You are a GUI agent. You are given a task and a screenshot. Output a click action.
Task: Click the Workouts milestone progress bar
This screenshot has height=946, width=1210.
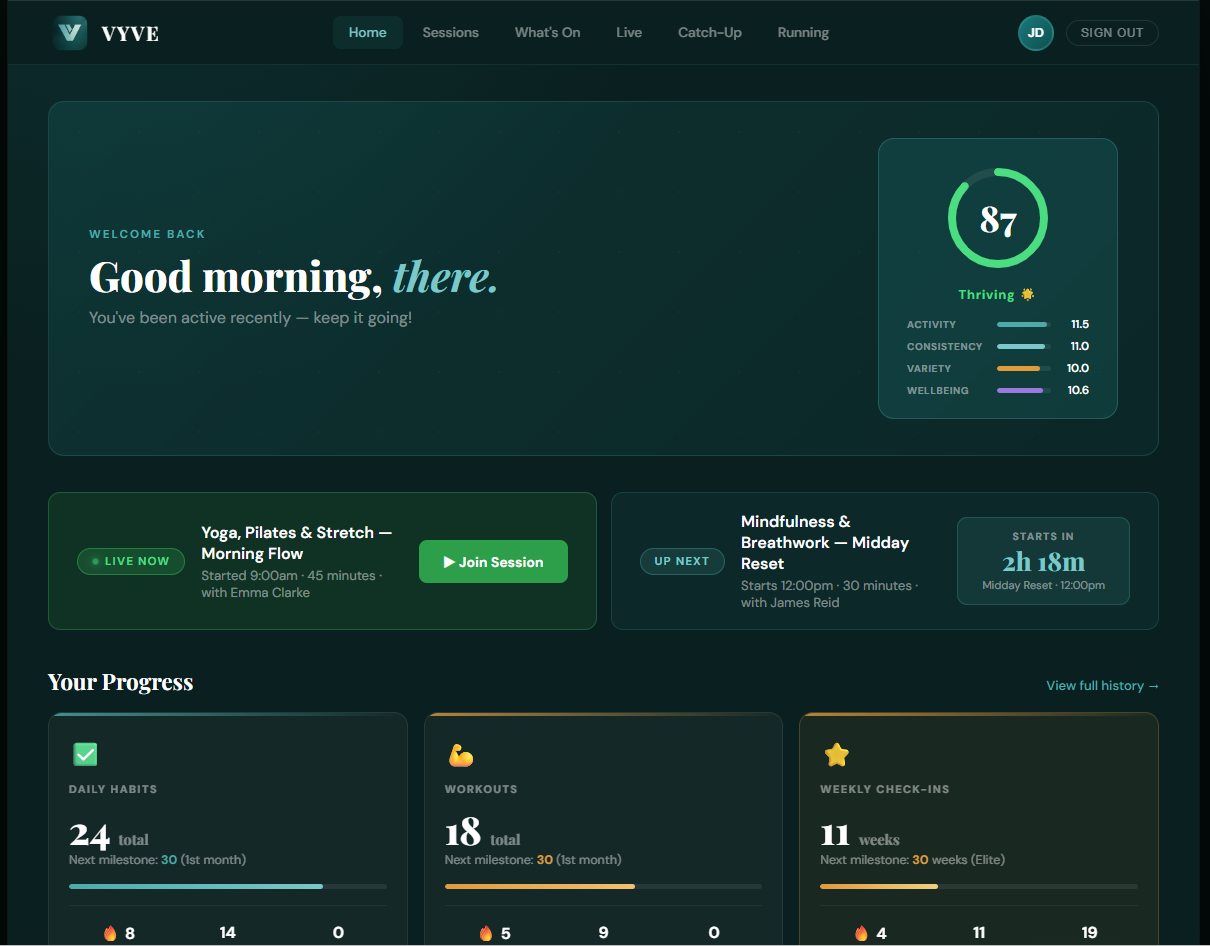click(x=603, y=887)
